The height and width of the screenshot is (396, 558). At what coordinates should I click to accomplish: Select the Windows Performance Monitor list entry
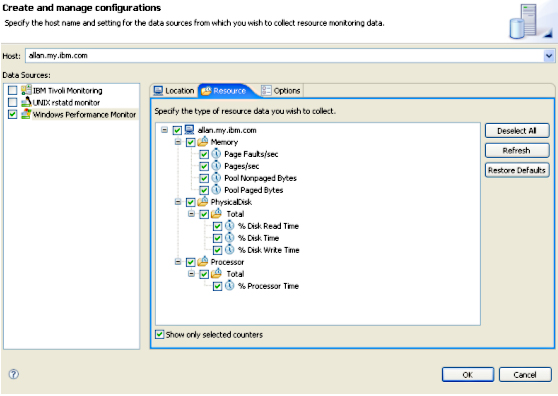pyautogui.click(x=84, y=115)
